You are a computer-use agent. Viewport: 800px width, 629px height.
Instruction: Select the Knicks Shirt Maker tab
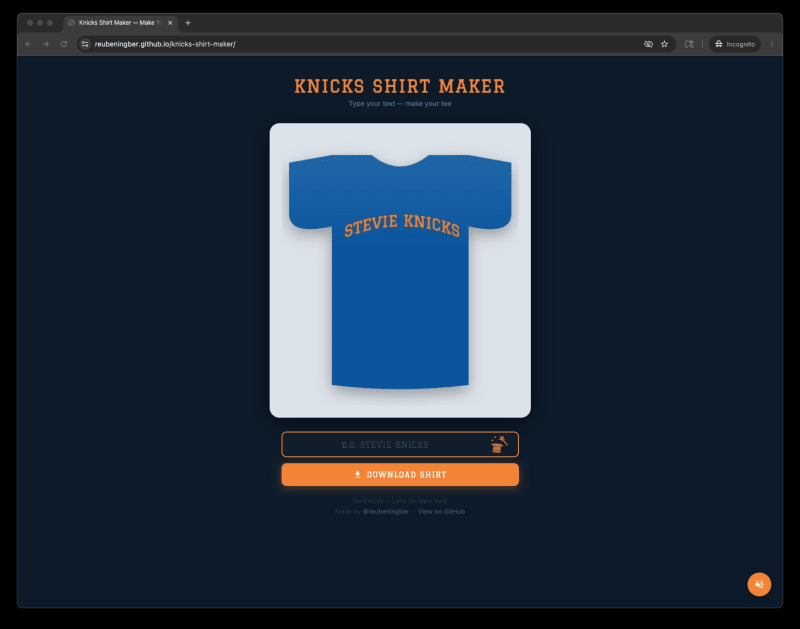[x=119, y=23]
